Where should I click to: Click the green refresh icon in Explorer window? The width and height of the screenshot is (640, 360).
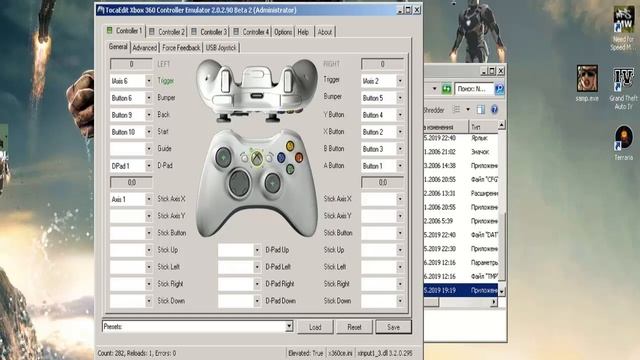click(x=447, y=89)
